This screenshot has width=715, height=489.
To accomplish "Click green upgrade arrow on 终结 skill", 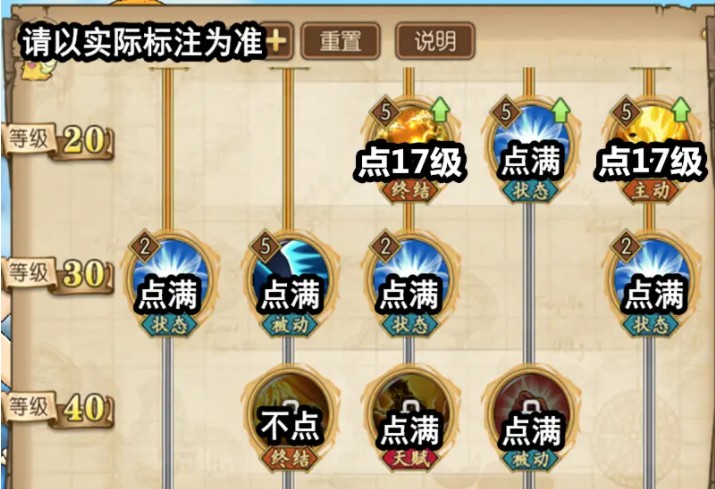I will pos(440,110).
